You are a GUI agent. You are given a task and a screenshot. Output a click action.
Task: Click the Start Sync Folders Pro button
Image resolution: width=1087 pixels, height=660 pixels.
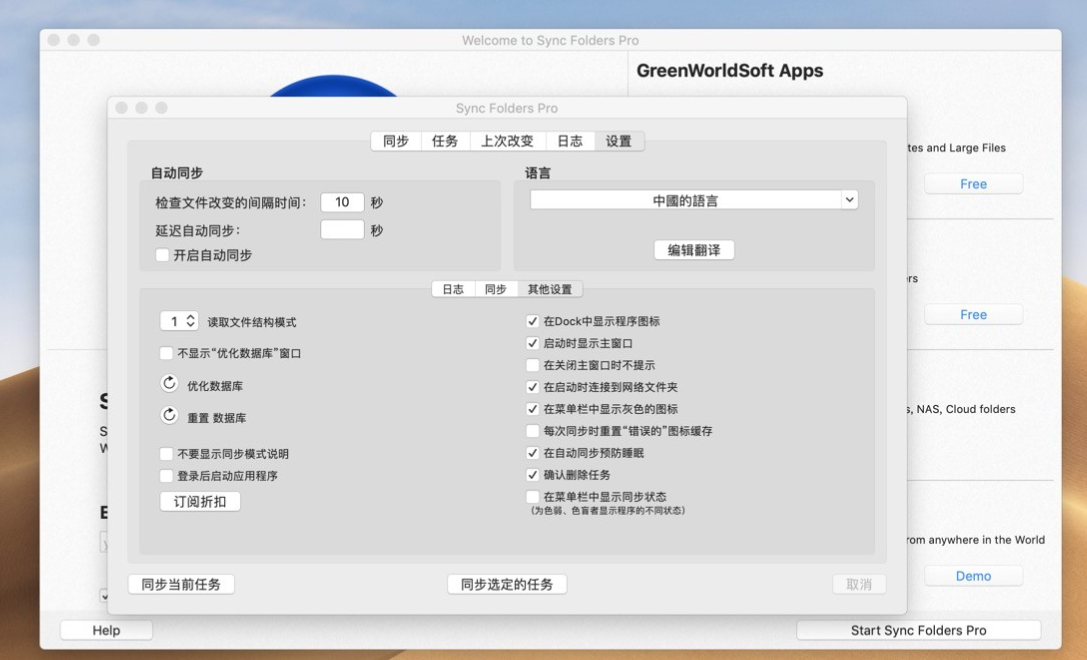tap(918, 630)
